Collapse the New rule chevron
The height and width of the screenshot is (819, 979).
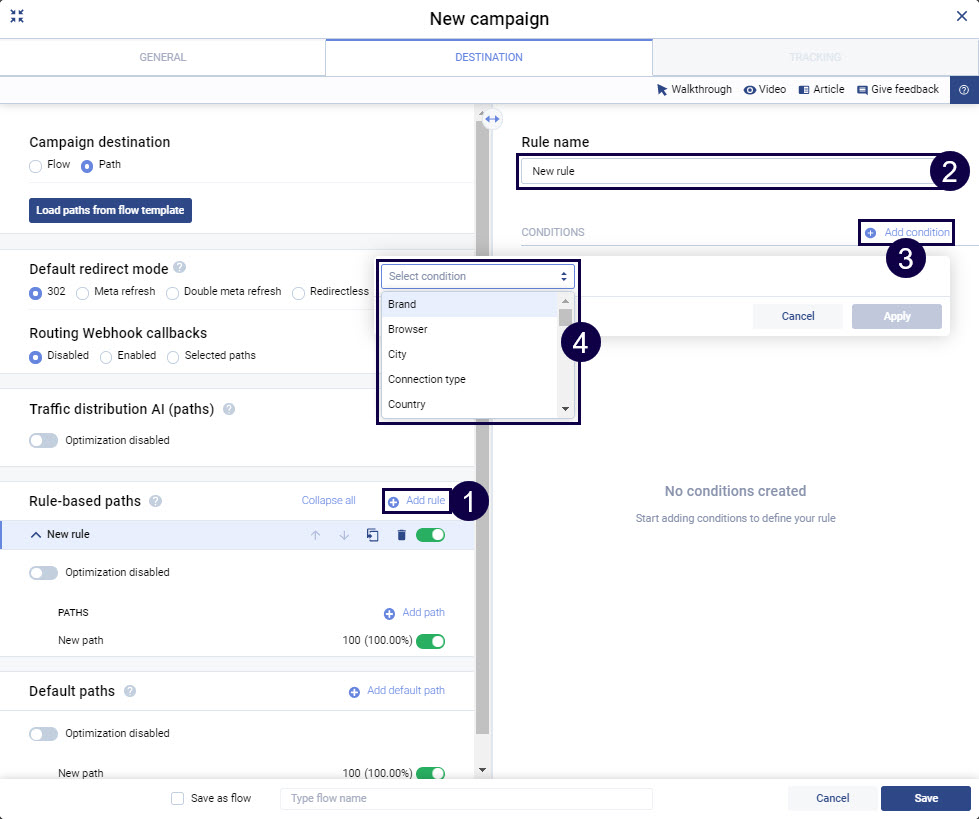[x=36, y=535]
